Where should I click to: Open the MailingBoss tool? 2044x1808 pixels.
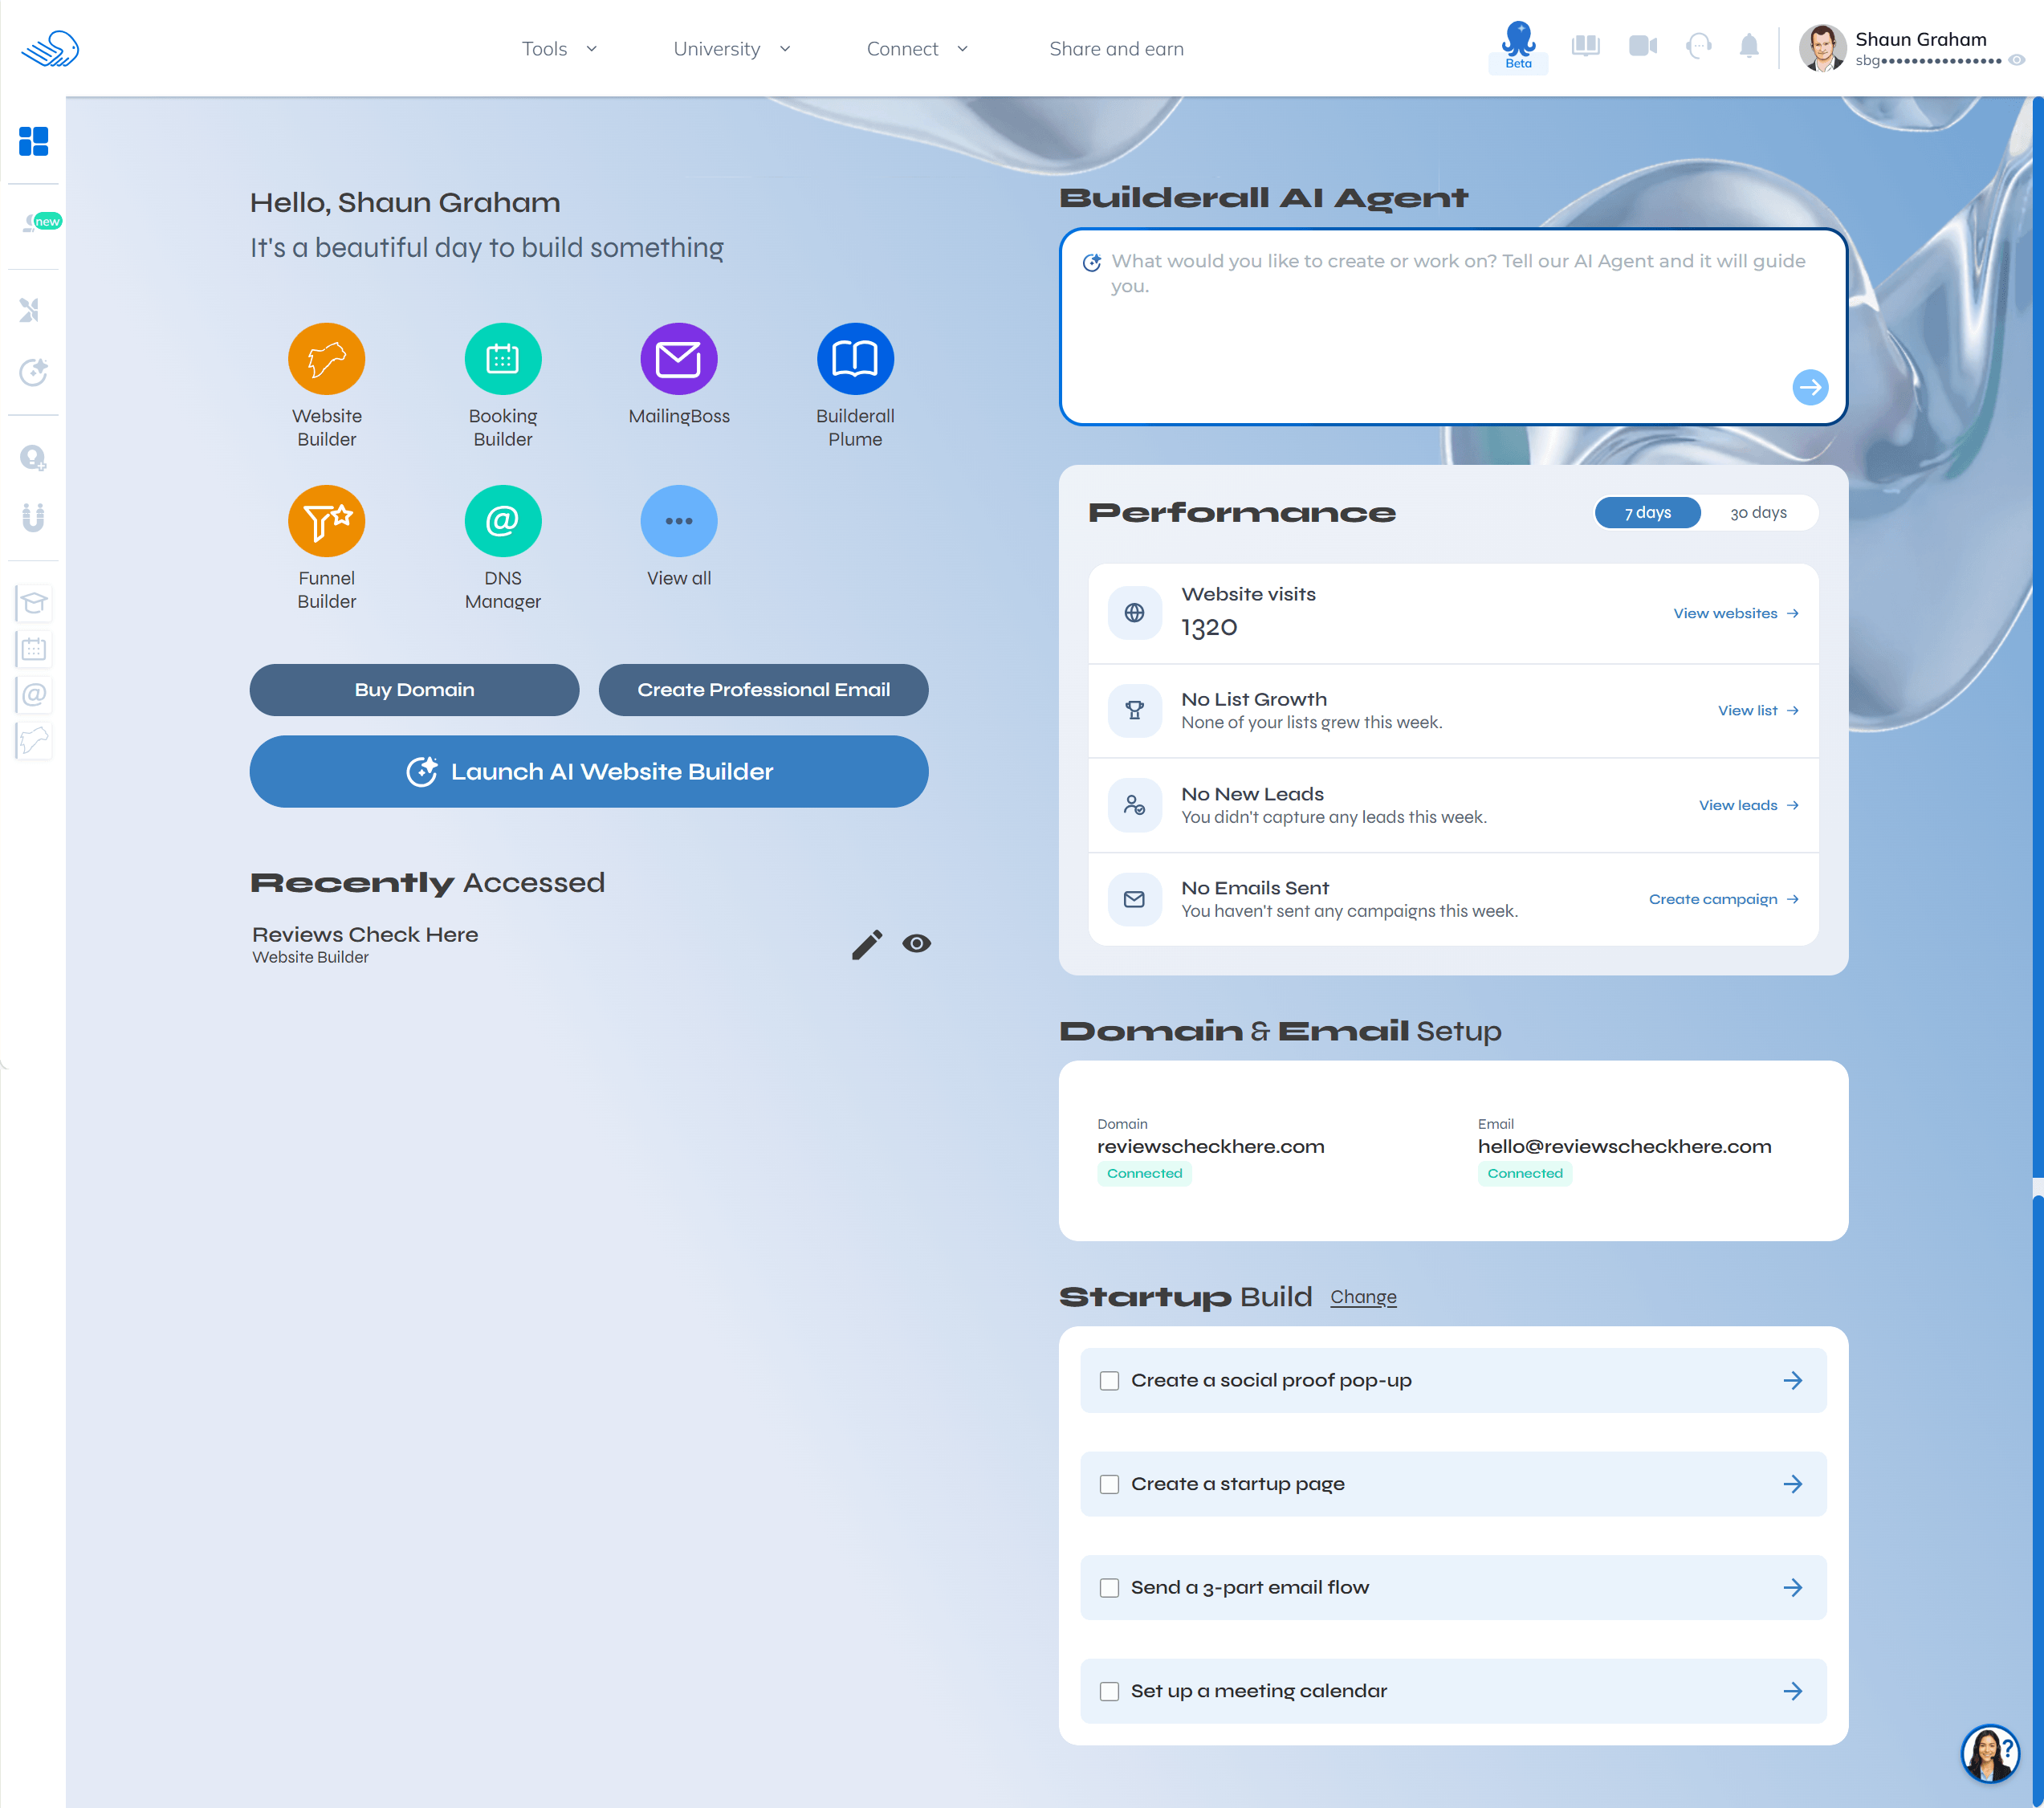(x=679, y=374)
